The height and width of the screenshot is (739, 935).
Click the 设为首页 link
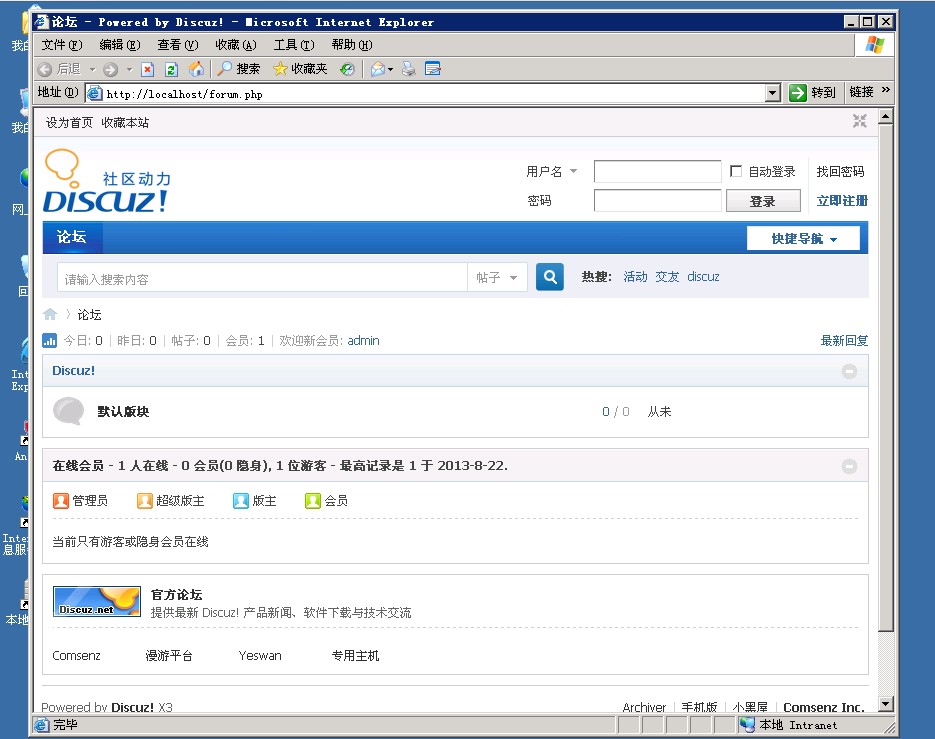[69, 122]
